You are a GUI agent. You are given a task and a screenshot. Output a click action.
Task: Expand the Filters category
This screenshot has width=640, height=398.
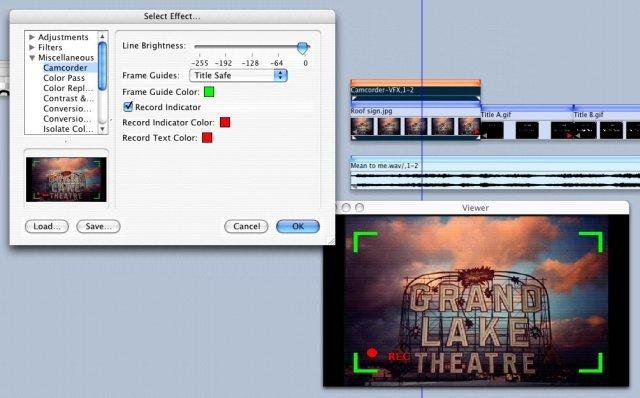[32, 47]
